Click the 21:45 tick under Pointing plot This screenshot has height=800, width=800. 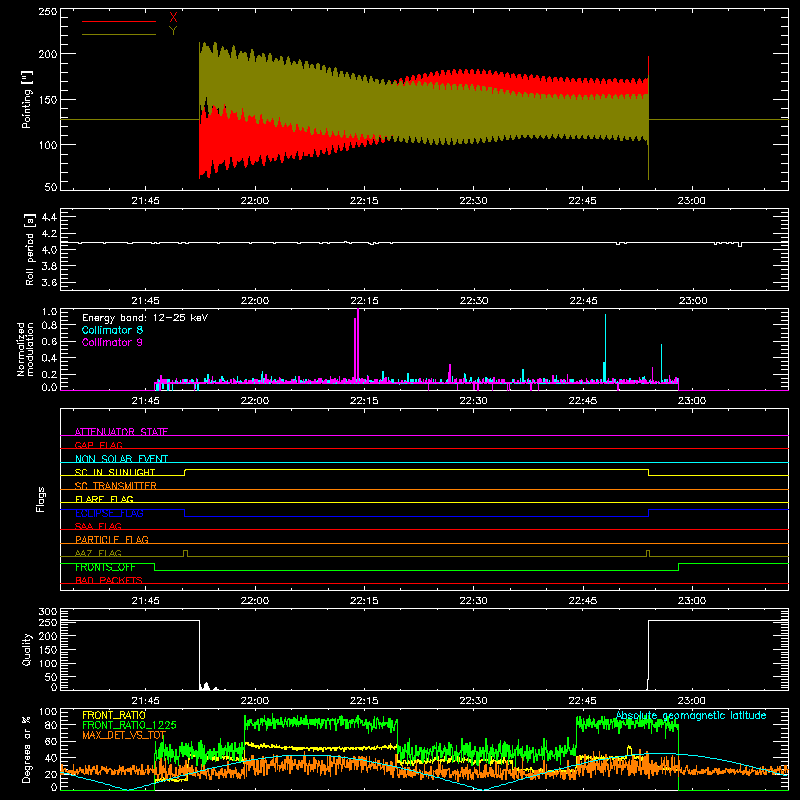pyautogui.click(x=145, y=201)
